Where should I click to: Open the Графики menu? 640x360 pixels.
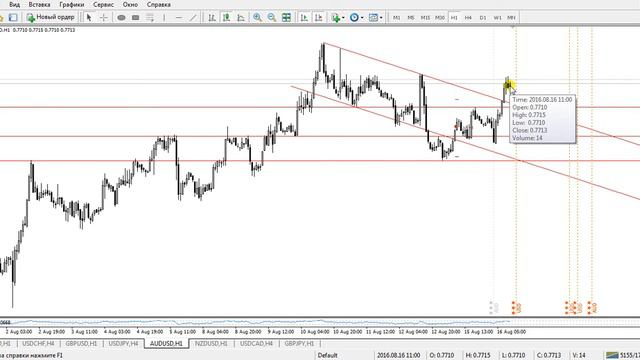coord(71,4)
